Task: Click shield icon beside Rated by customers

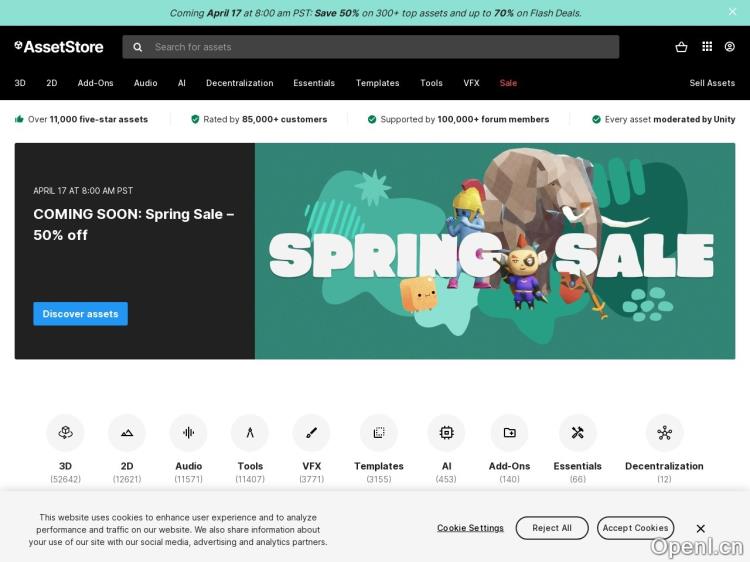Action: 195,119
